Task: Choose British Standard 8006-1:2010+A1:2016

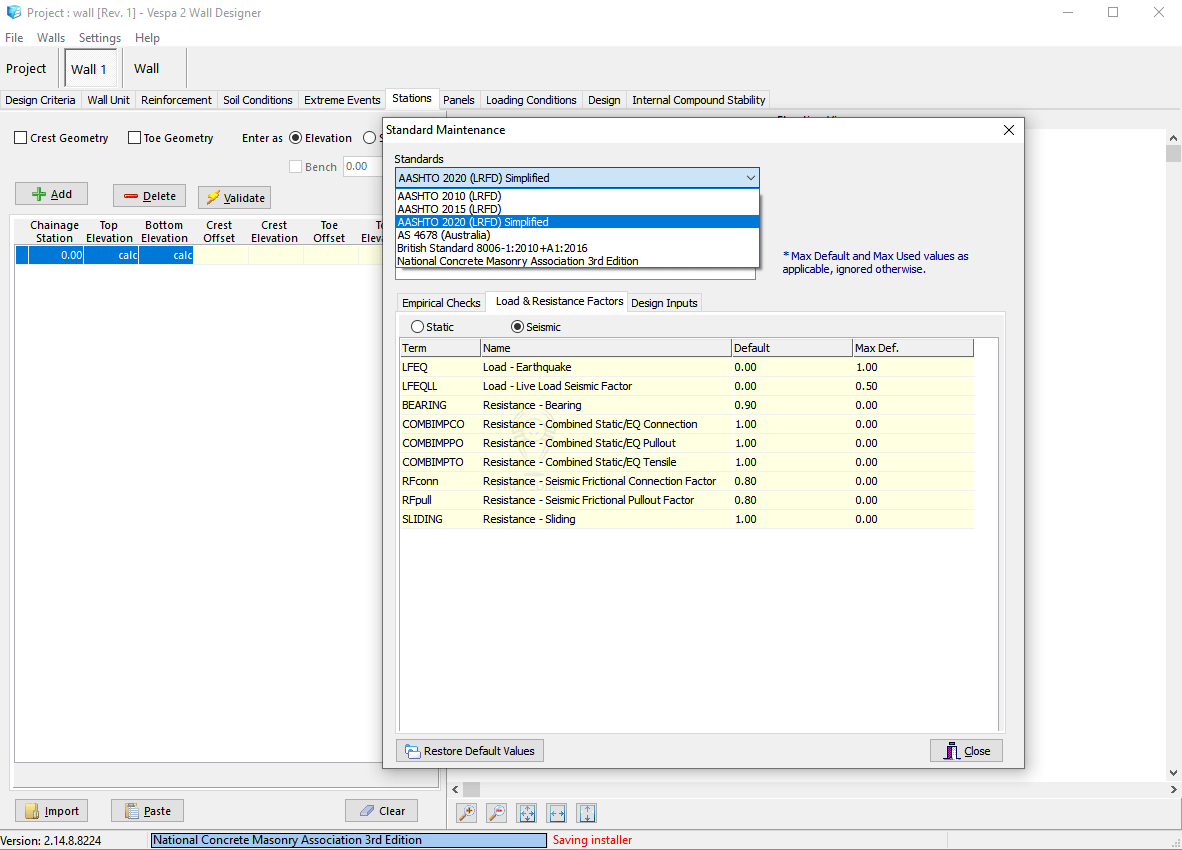Action: (x=577, y=248)
